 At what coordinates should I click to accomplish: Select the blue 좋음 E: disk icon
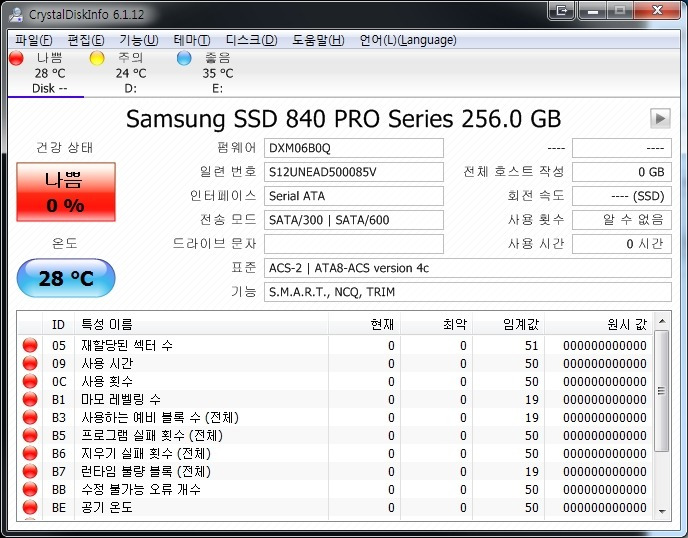(184, 58)
